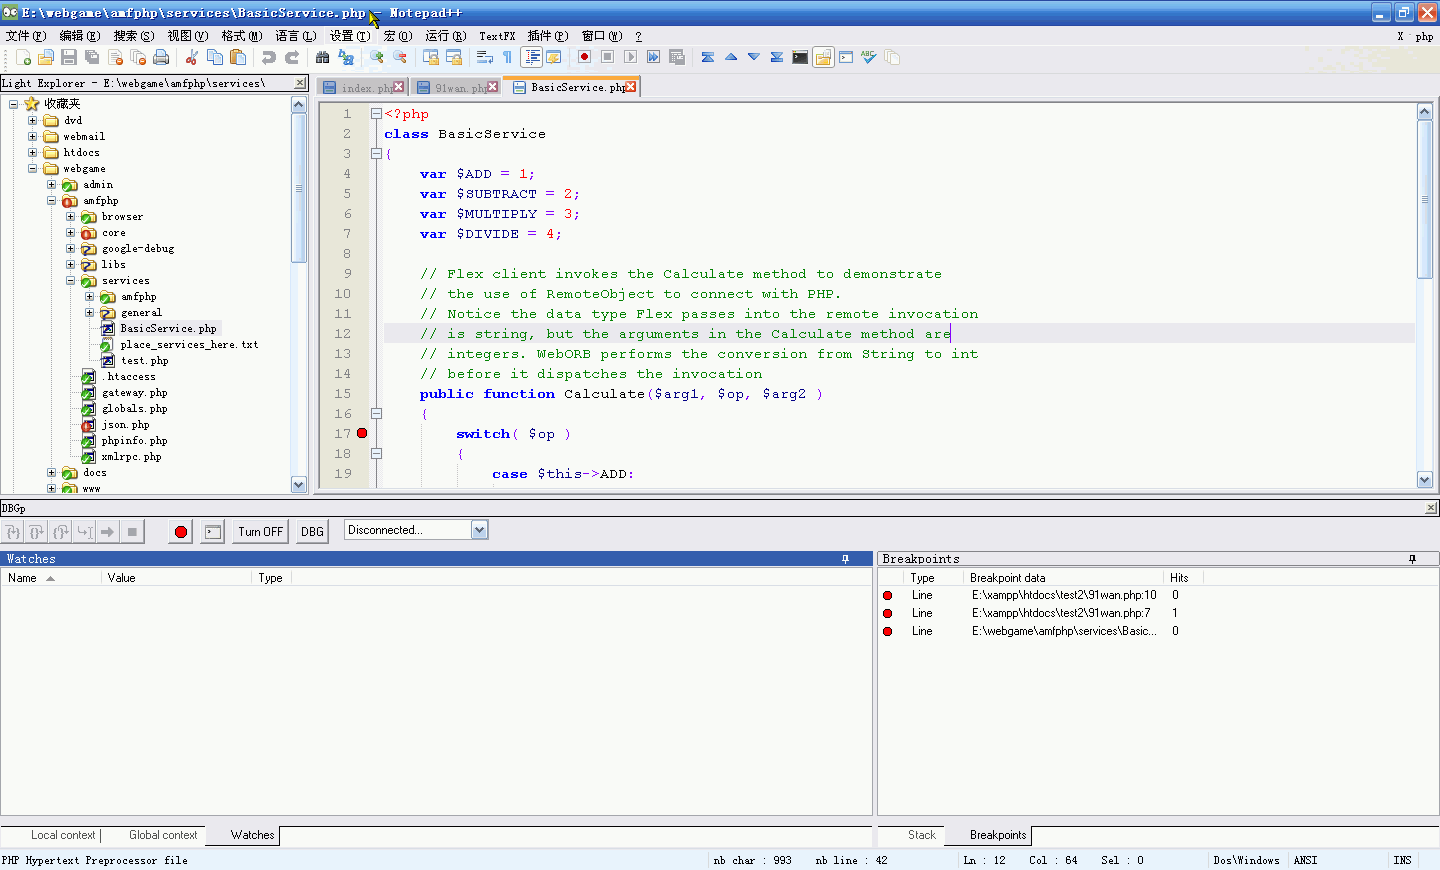Click the red breakpoint button in DBGp toolbar
Image resolution: width=1440 pixels, height=870 pixels.
(181, 532)
